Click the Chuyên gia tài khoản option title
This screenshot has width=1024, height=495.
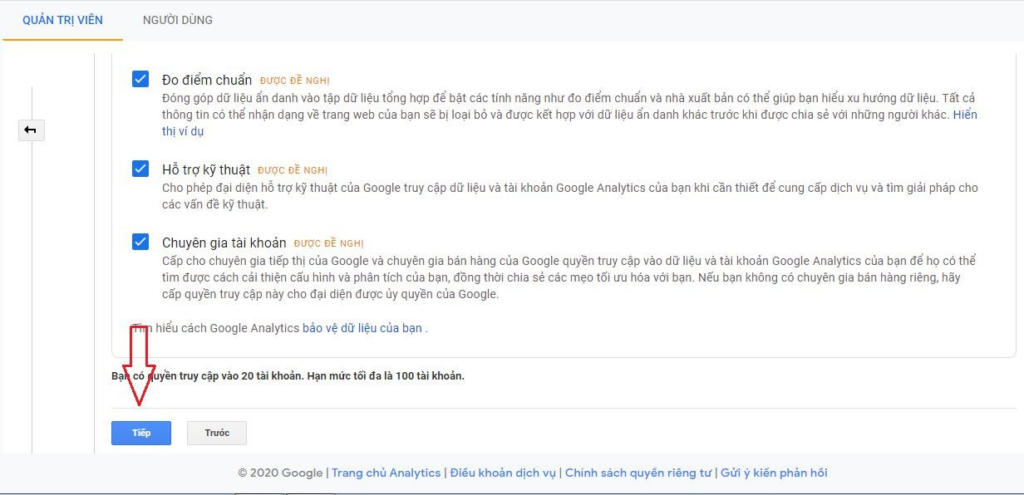(224, 242)
